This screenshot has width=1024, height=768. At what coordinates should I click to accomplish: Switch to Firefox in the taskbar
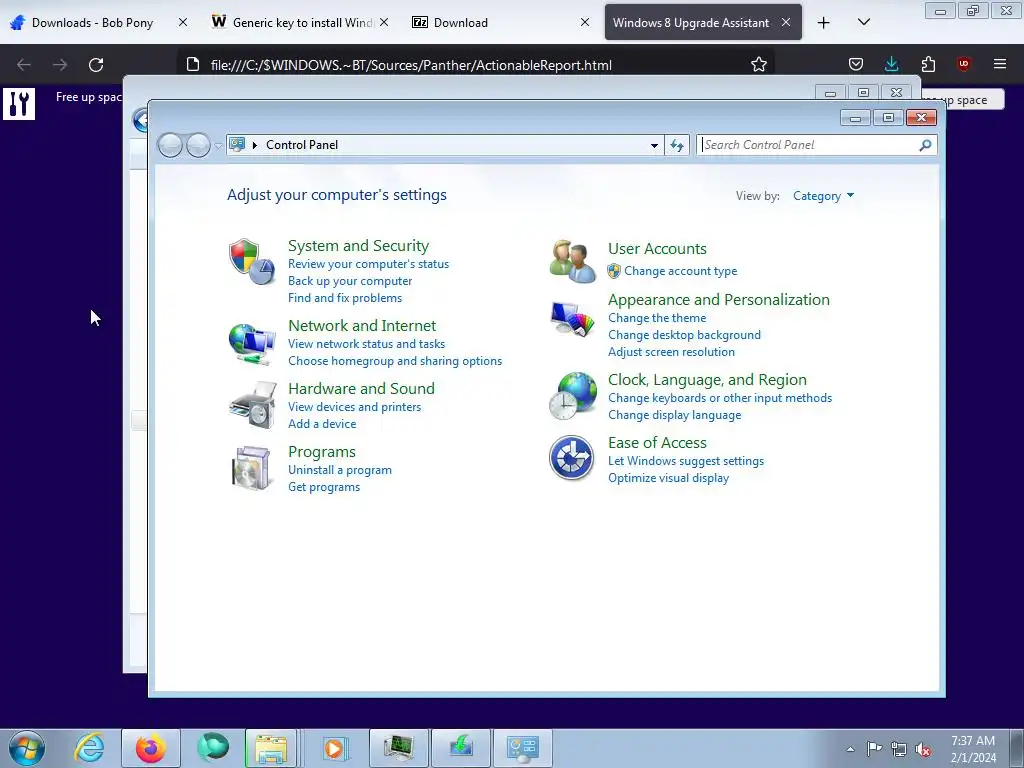[x=151, y=748]
